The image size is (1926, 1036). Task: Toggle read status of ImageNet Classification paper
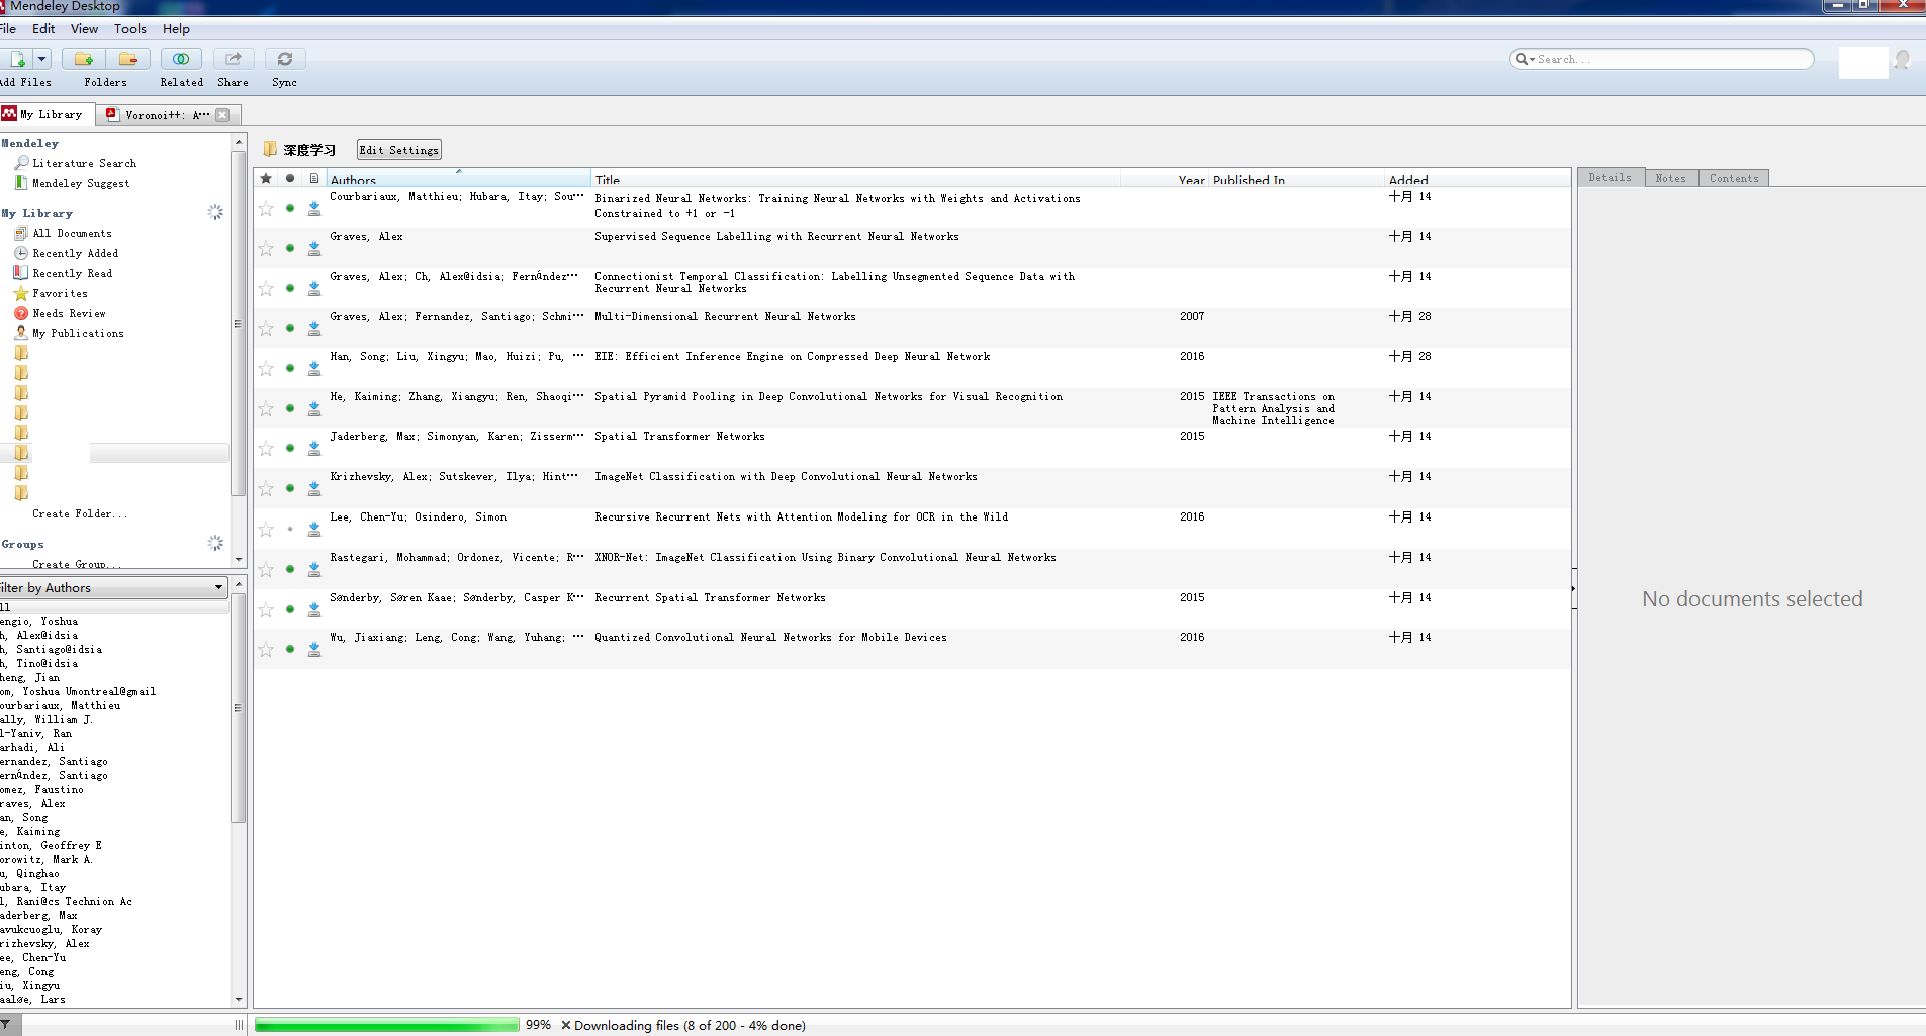click(x=290, y=488)
